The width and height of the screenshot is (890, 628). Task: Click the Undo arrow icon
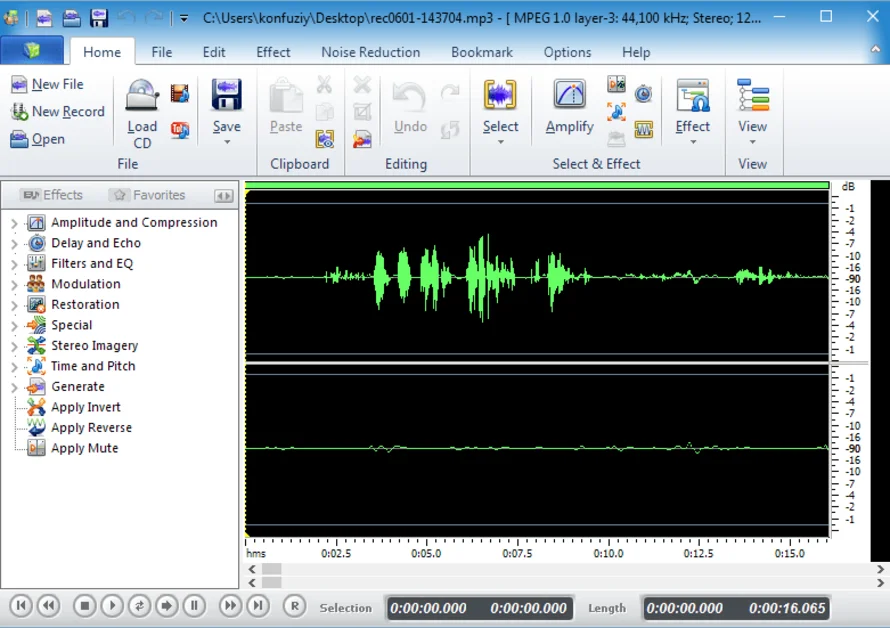point(410,97)
